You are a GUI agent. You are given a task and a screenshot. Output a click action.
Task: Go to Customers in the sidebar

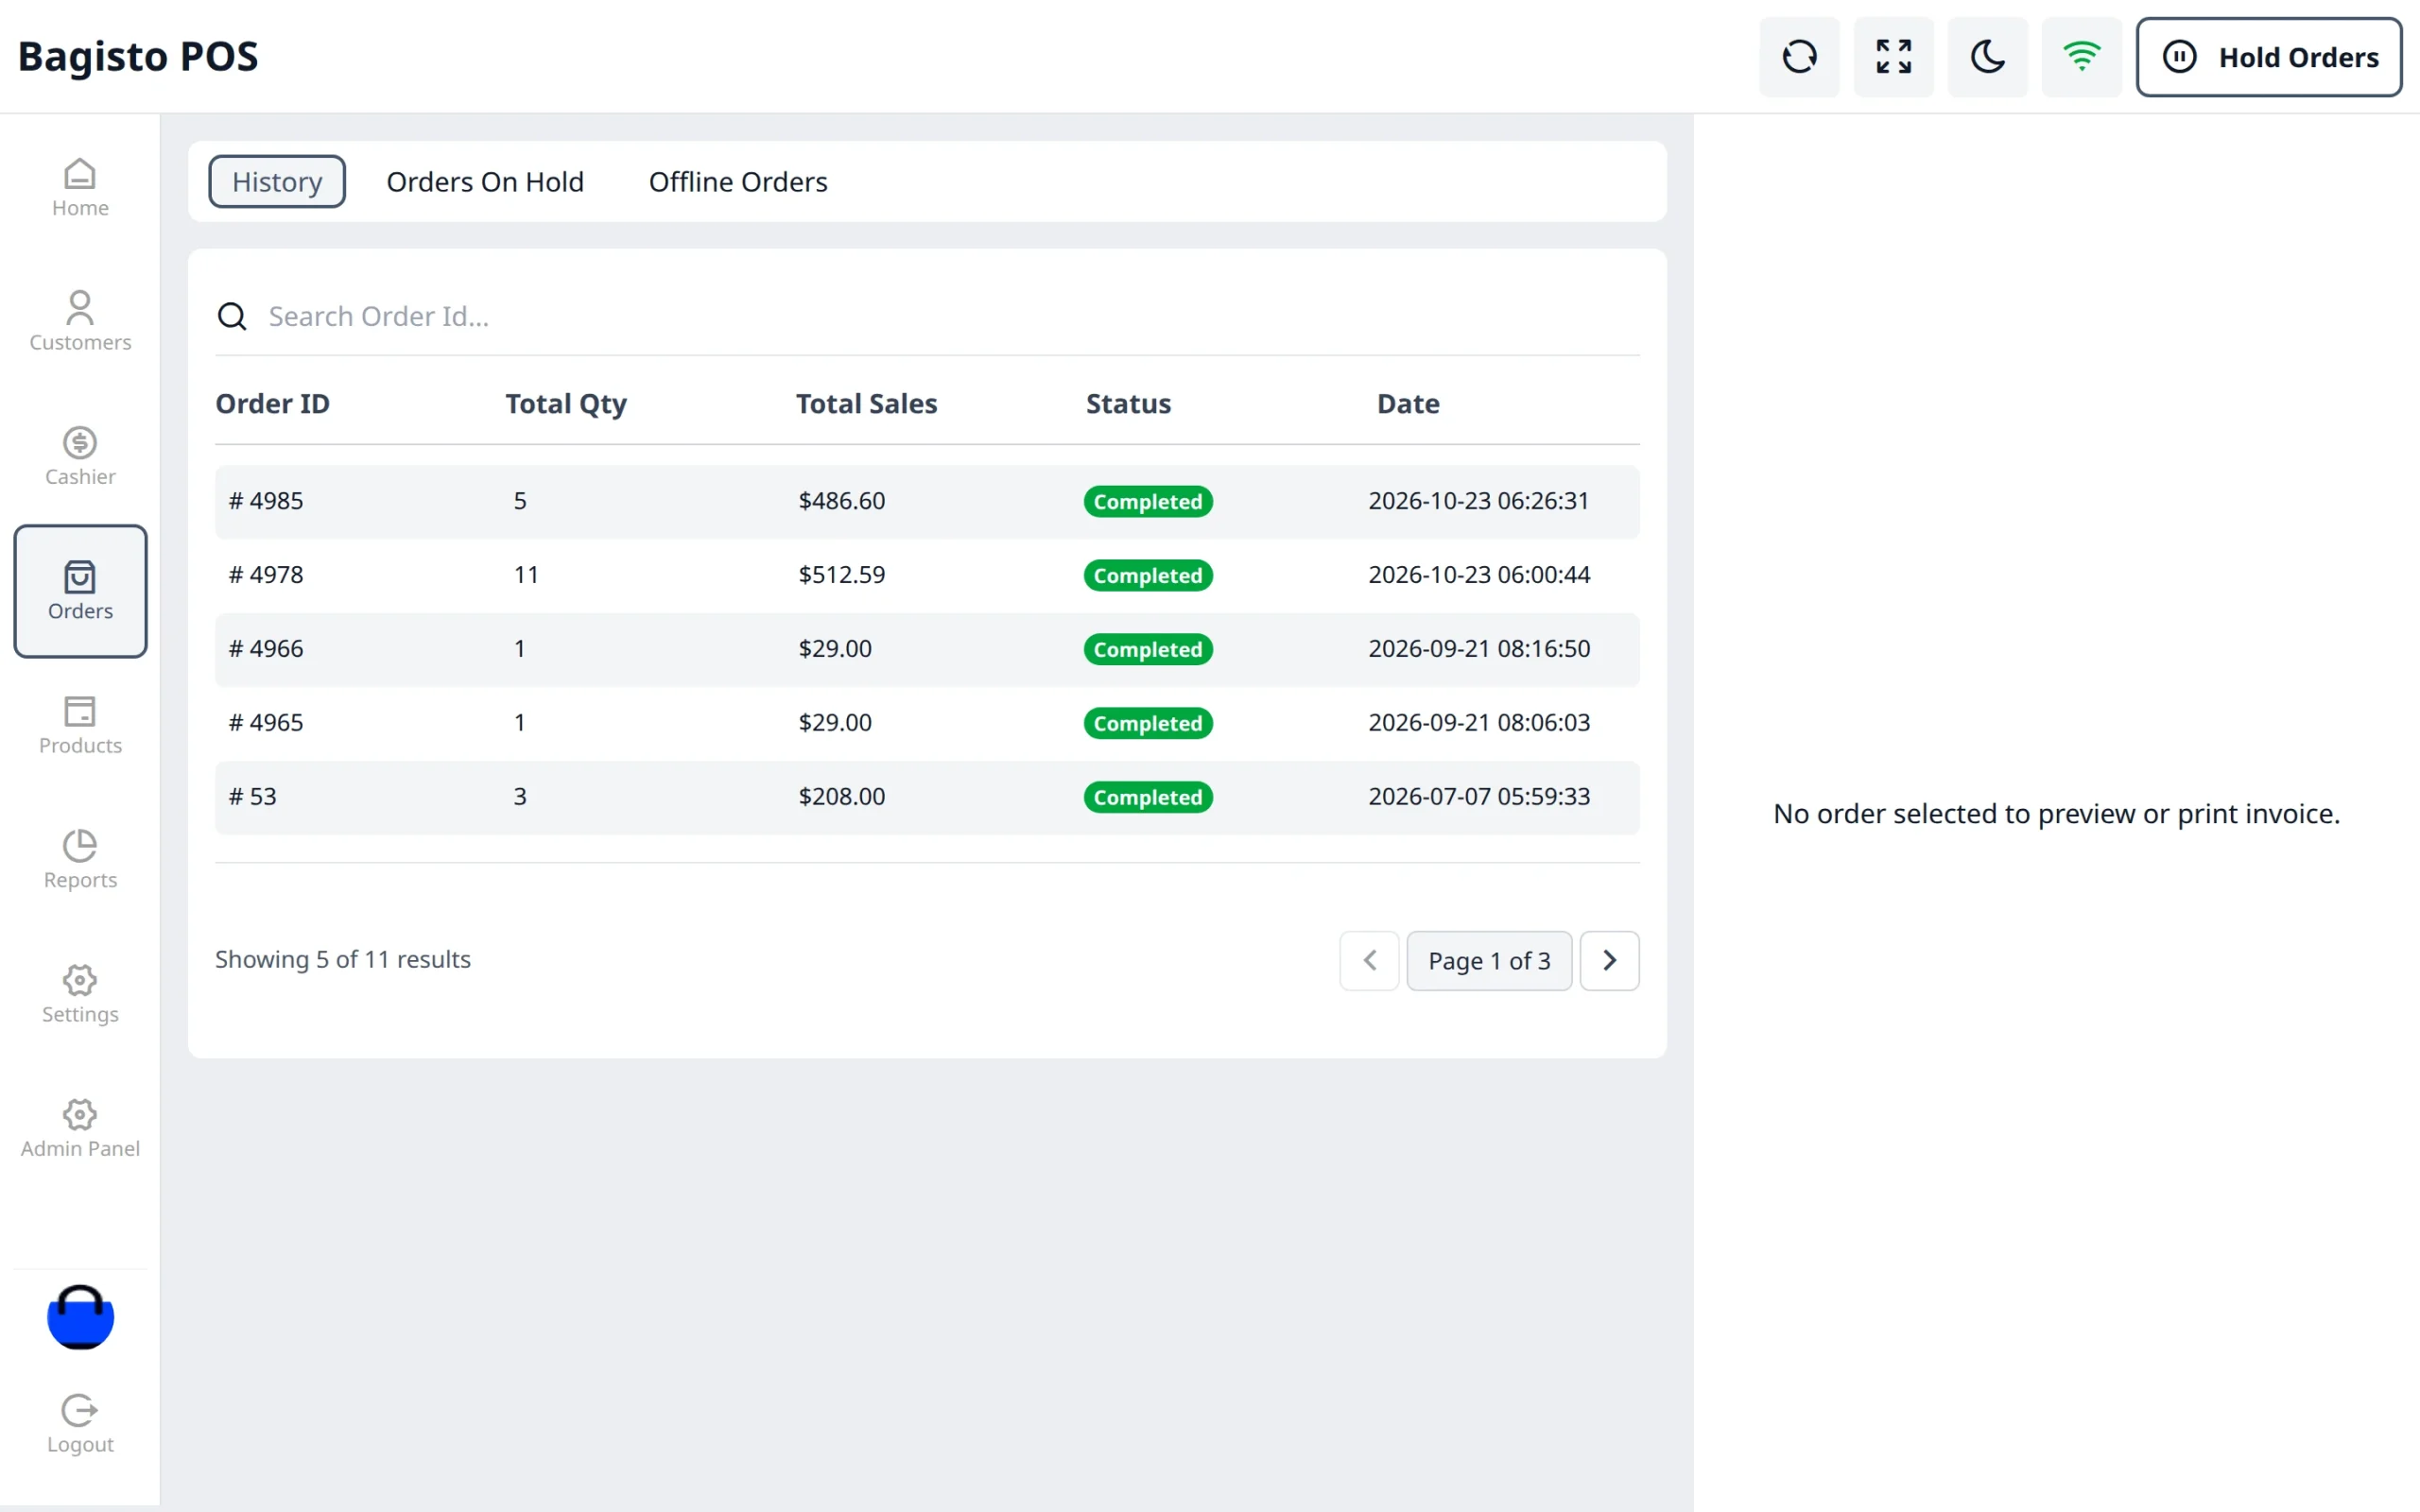(x=80, y=322)
